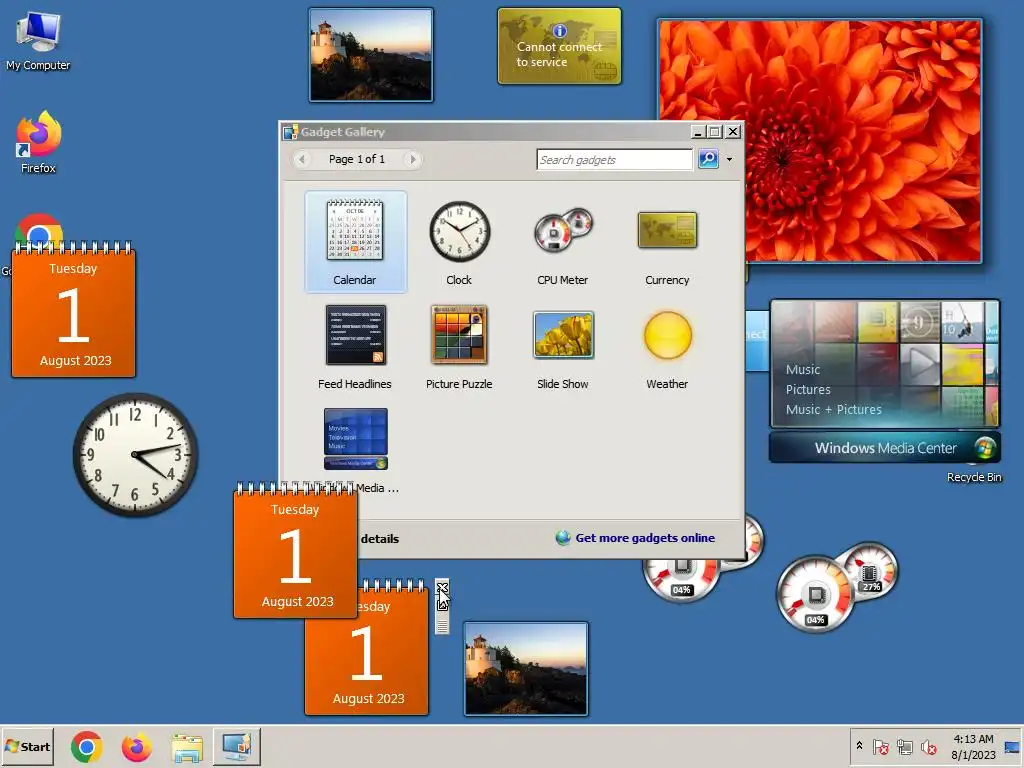Click the Windows Media Center banner button

[885, 448]
